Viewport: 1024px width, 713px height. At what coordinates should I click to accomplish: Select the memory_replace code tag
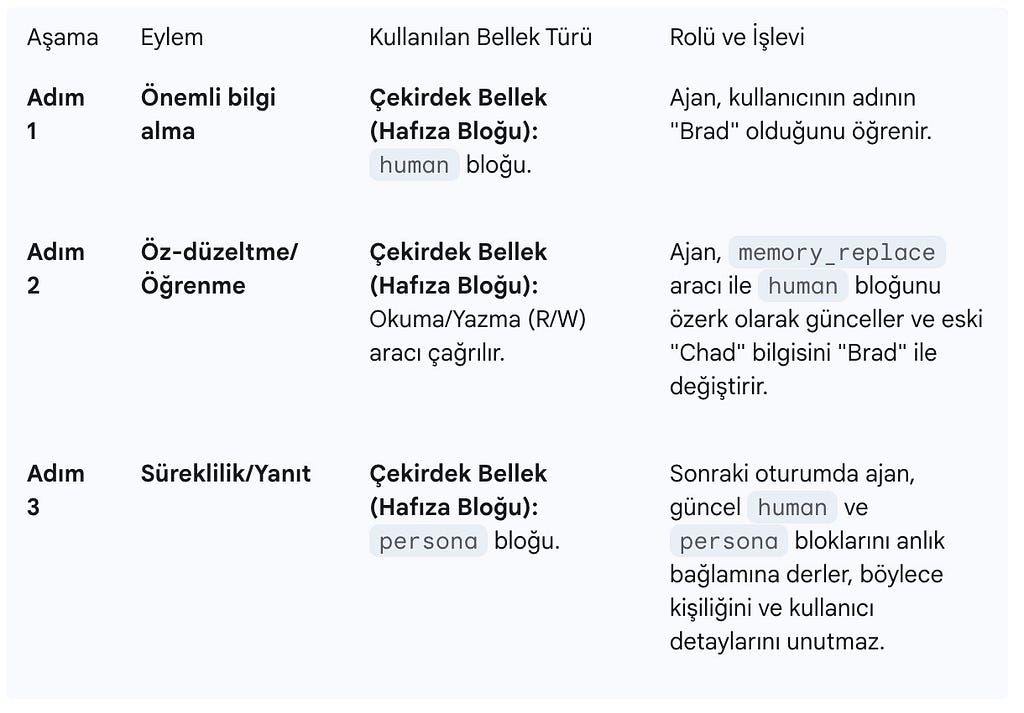pyautogui.click(x=837, y=252)
